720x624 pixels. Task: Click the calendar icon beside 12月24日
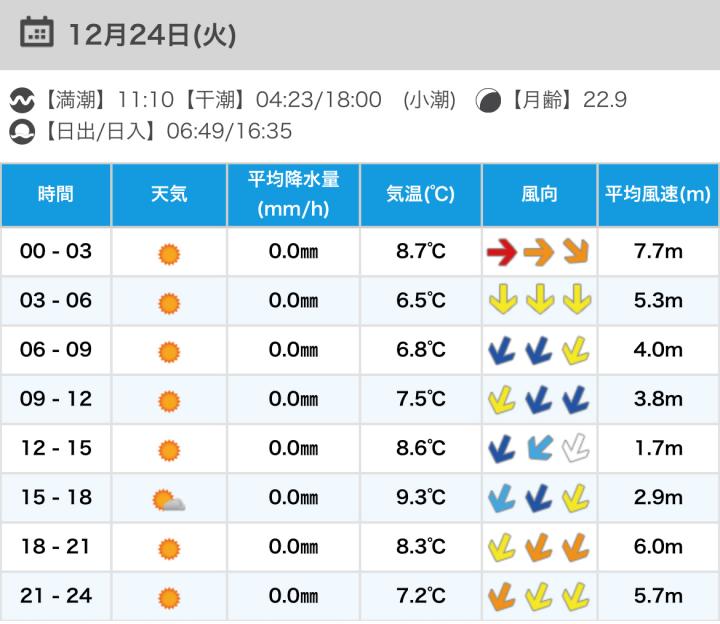pyautogui.click(x=37, y=32)
